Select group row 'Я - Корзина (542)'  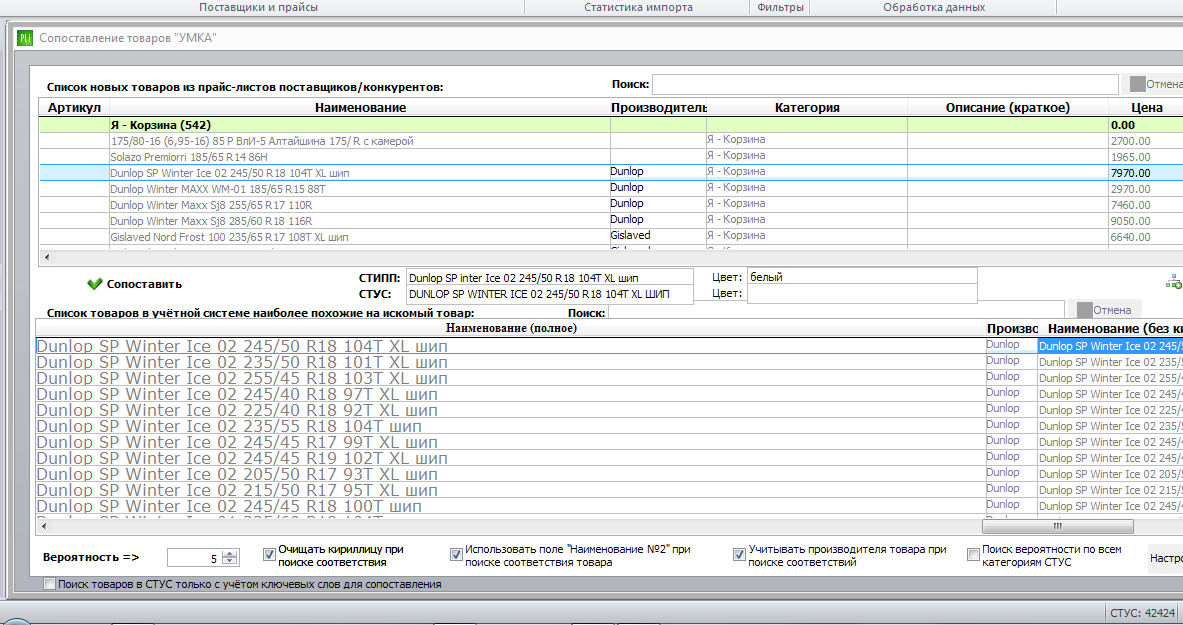point(611,125)
